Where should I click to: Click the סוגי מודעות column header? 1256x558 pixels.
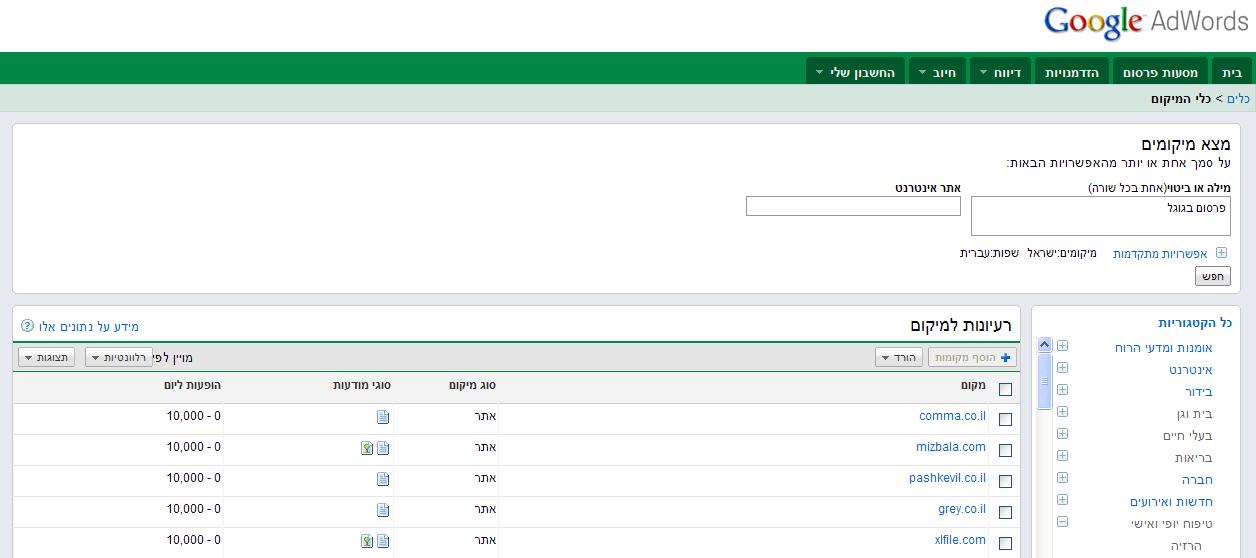362,385
